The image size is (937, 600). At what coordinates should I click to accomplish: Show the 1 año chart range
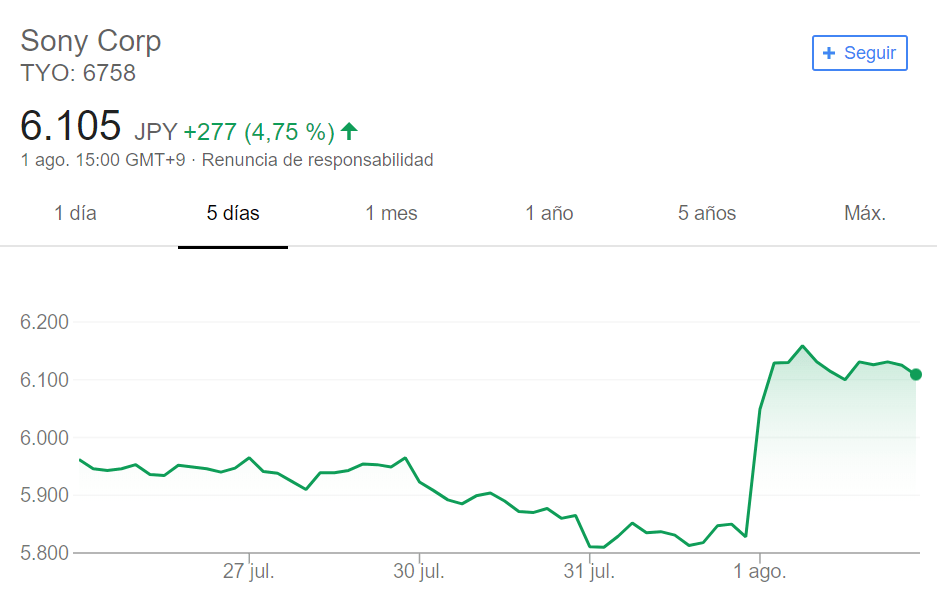coord(549,213)
